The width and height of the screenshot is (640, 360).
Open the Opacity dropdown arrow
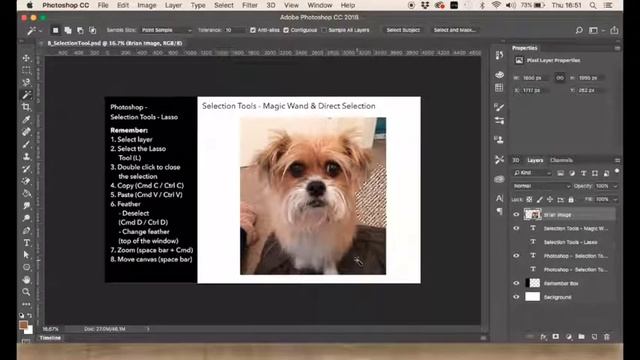click(x=615, y=186)
